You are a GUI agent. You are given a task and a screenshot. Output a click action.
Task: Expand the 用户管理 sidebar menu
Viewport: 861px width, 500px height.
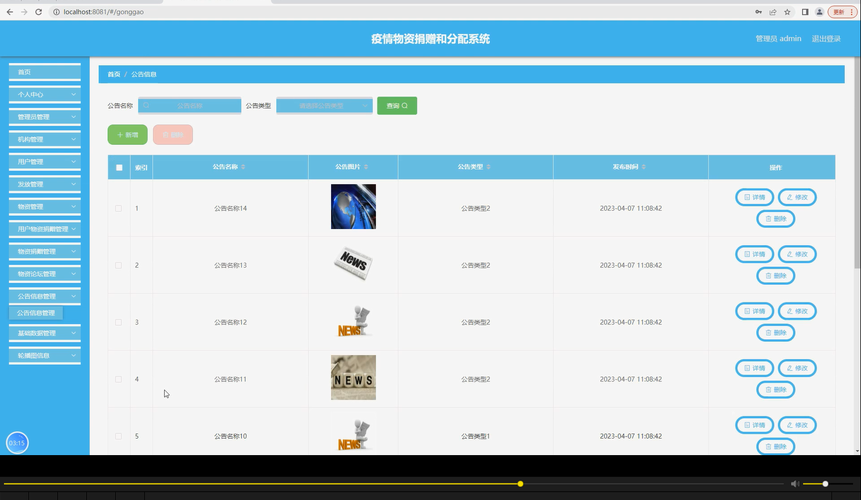tap(45, 162)
